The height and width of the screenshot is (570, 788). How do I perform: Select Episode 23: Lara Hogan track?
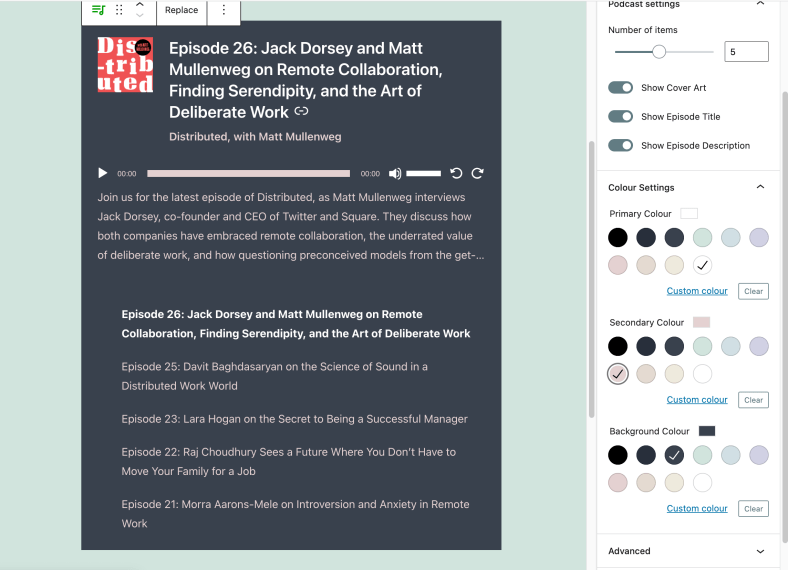tap(294, 419)
